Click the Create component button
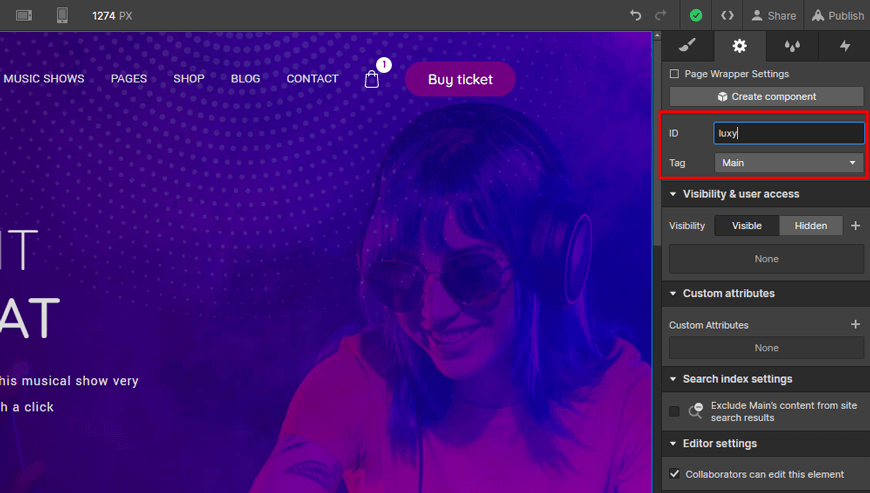The height and width of the screenshot is (493, 870). [x=766, y=96]
